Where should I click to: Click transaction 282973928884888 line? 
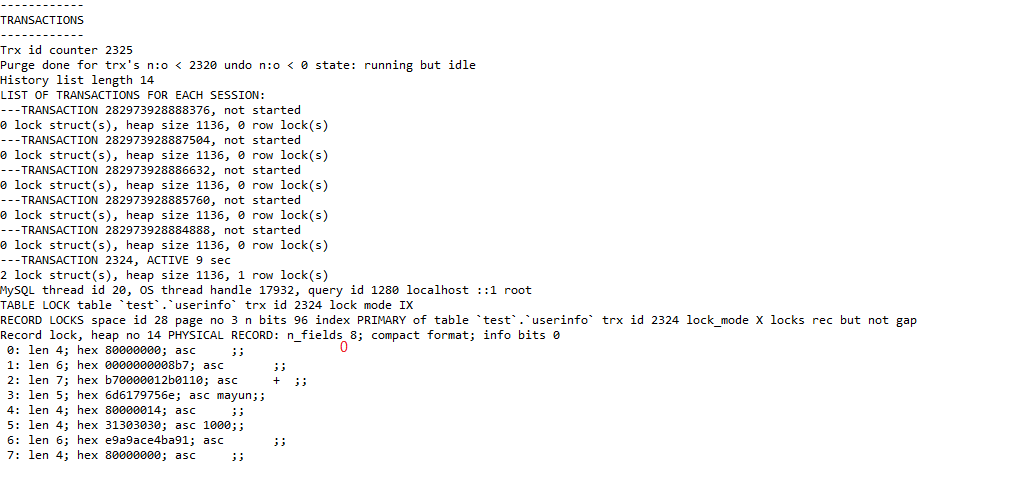click(x=150, y=230)
